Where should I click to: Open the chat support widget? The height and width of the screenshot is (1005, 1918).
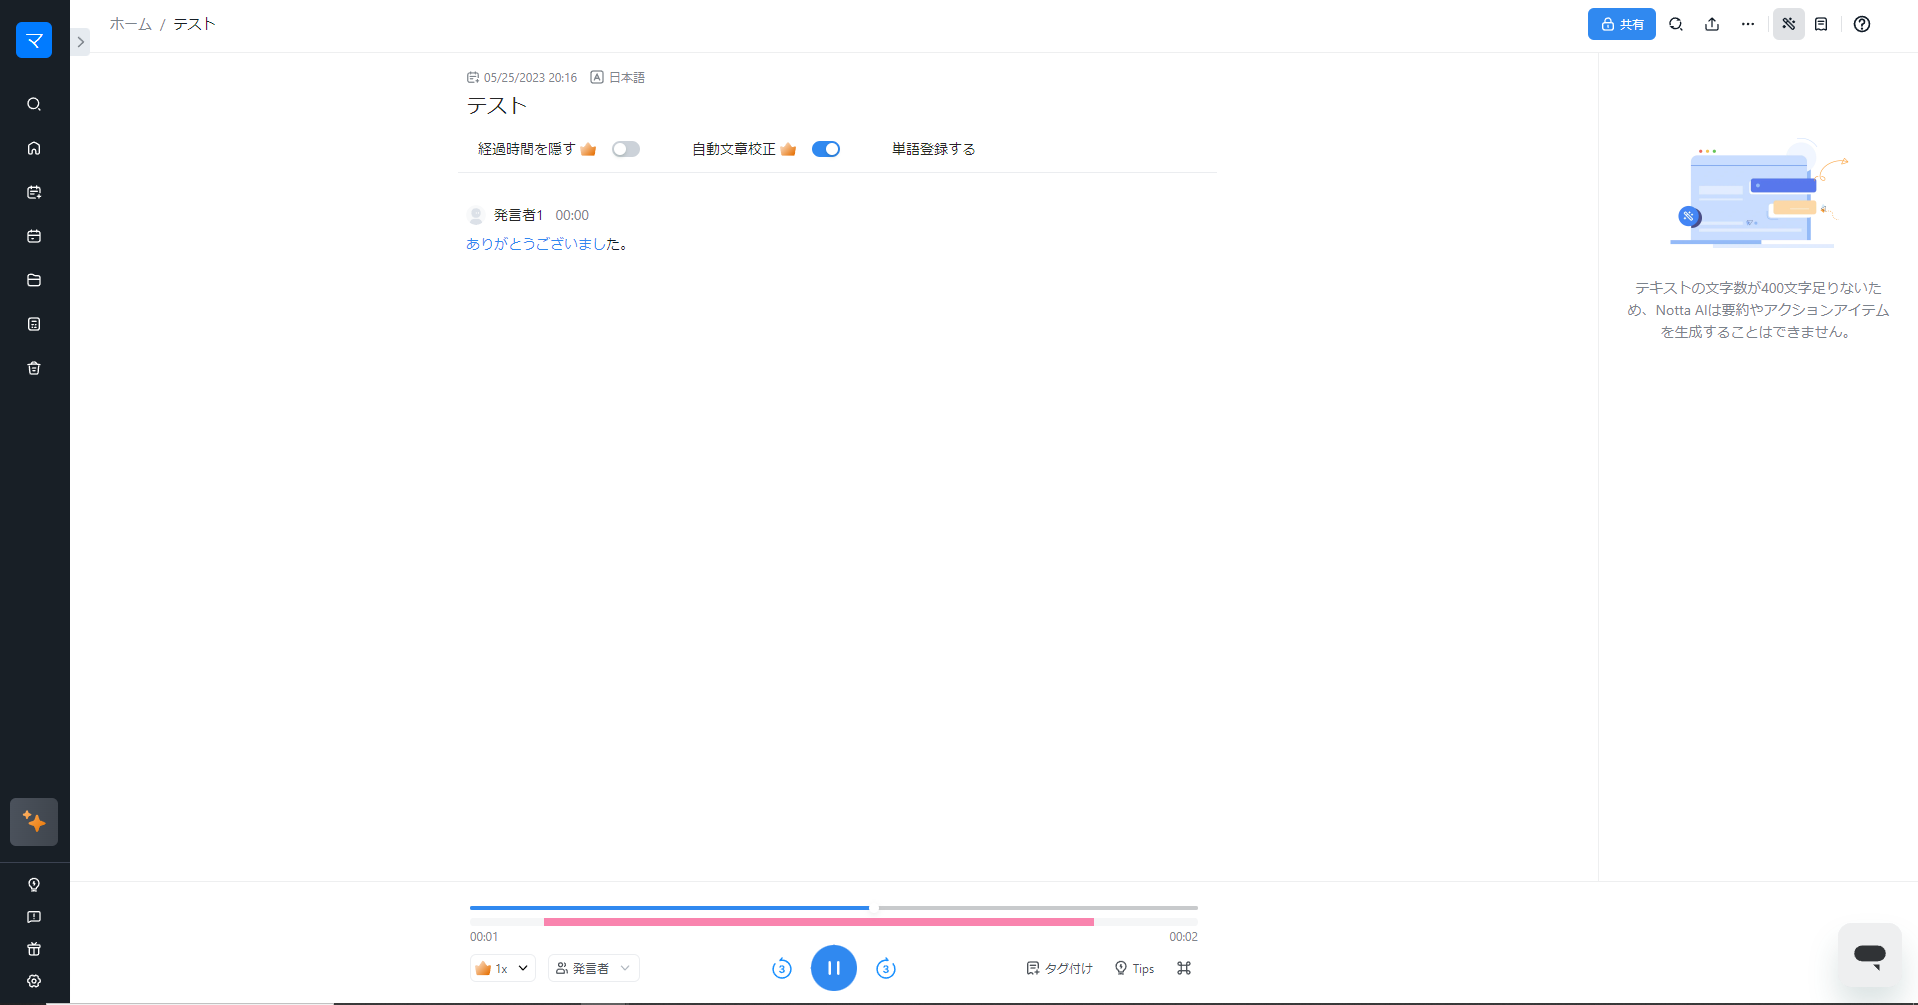pos(1870,955)
